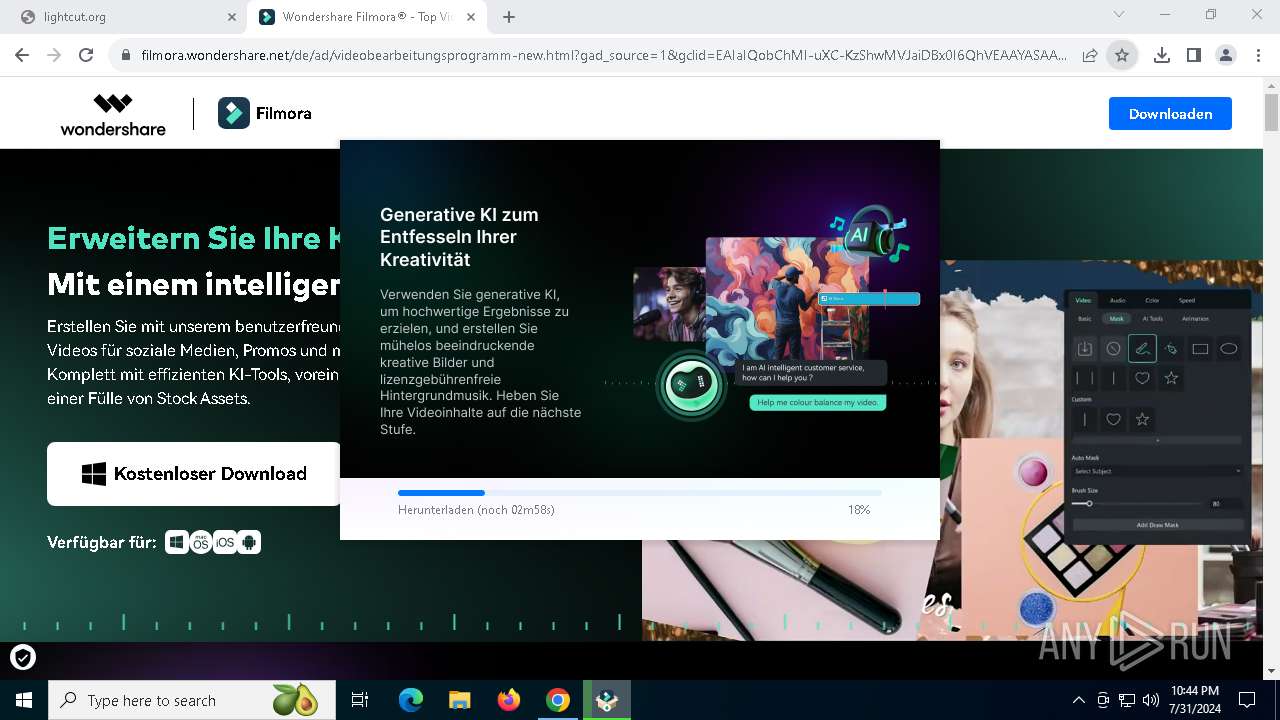Open volume control in tray
Image resolution: width=1280 pixels, height=720 pixels.
pyautogui.click(x=1151, y=700)
